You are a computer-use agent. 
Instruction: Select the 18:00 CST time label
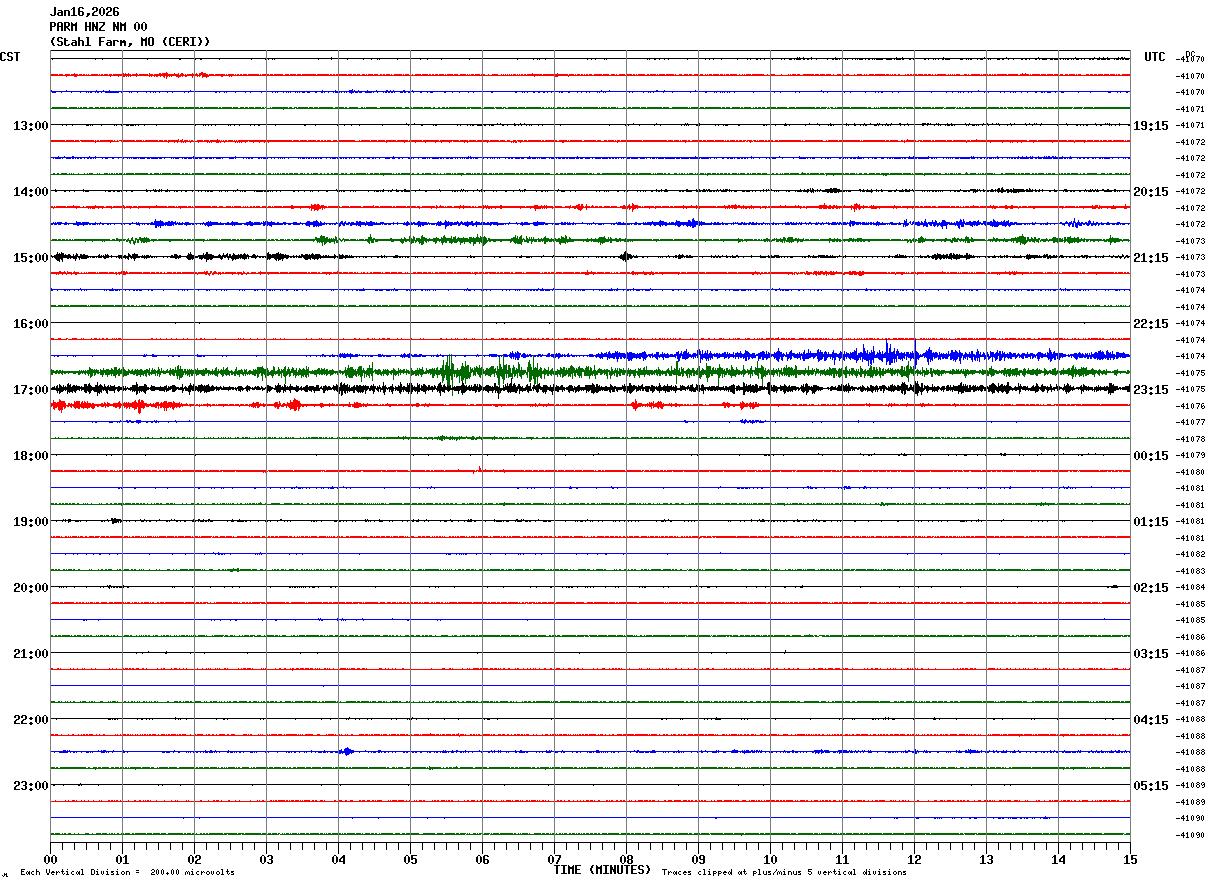pyautogui.click(x=30, y=456)
